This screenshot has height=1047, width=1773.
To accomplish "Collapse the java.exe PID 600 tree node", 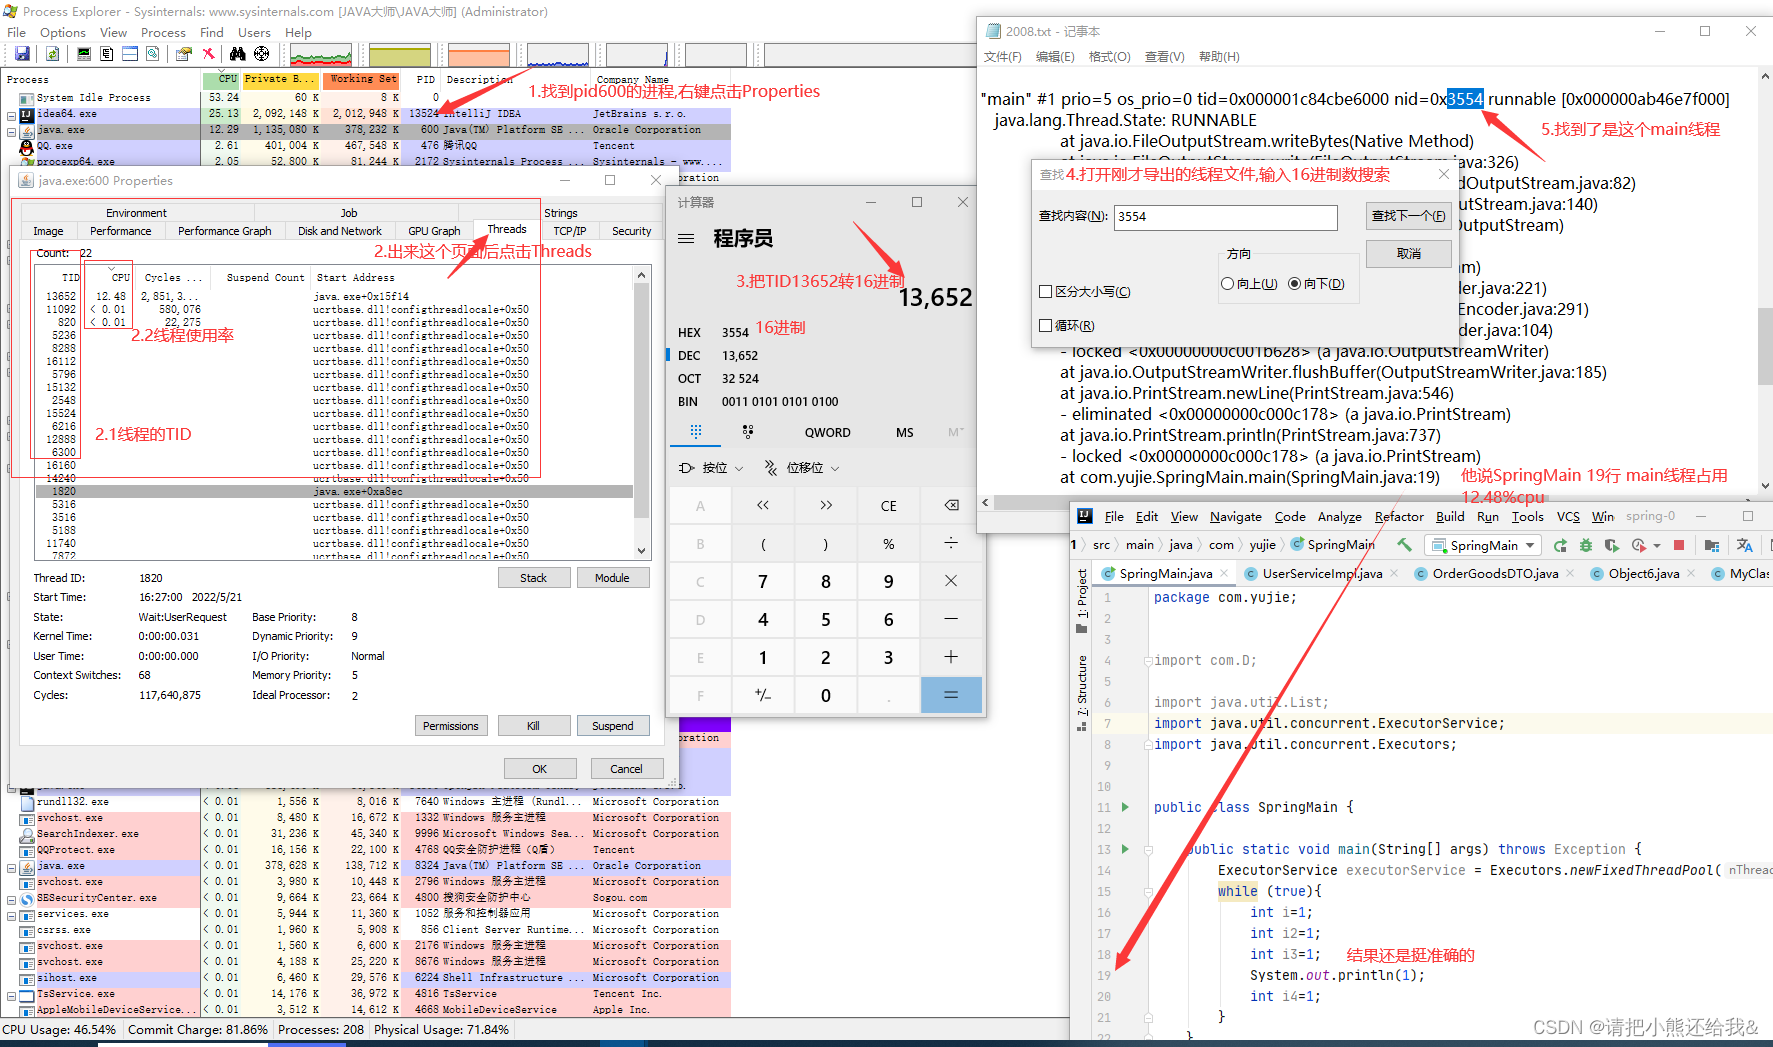I will tap(11, 131).
